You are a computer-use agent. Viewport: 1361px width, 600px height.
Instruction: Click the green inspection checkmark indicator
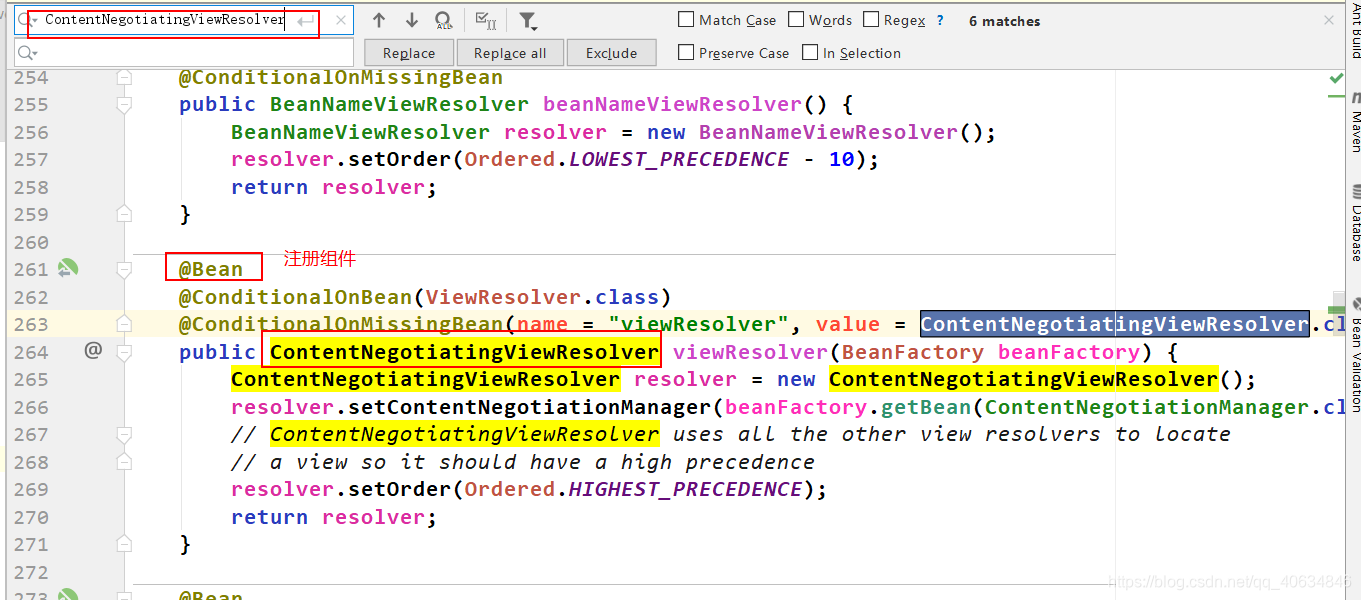click(1336, 78)
